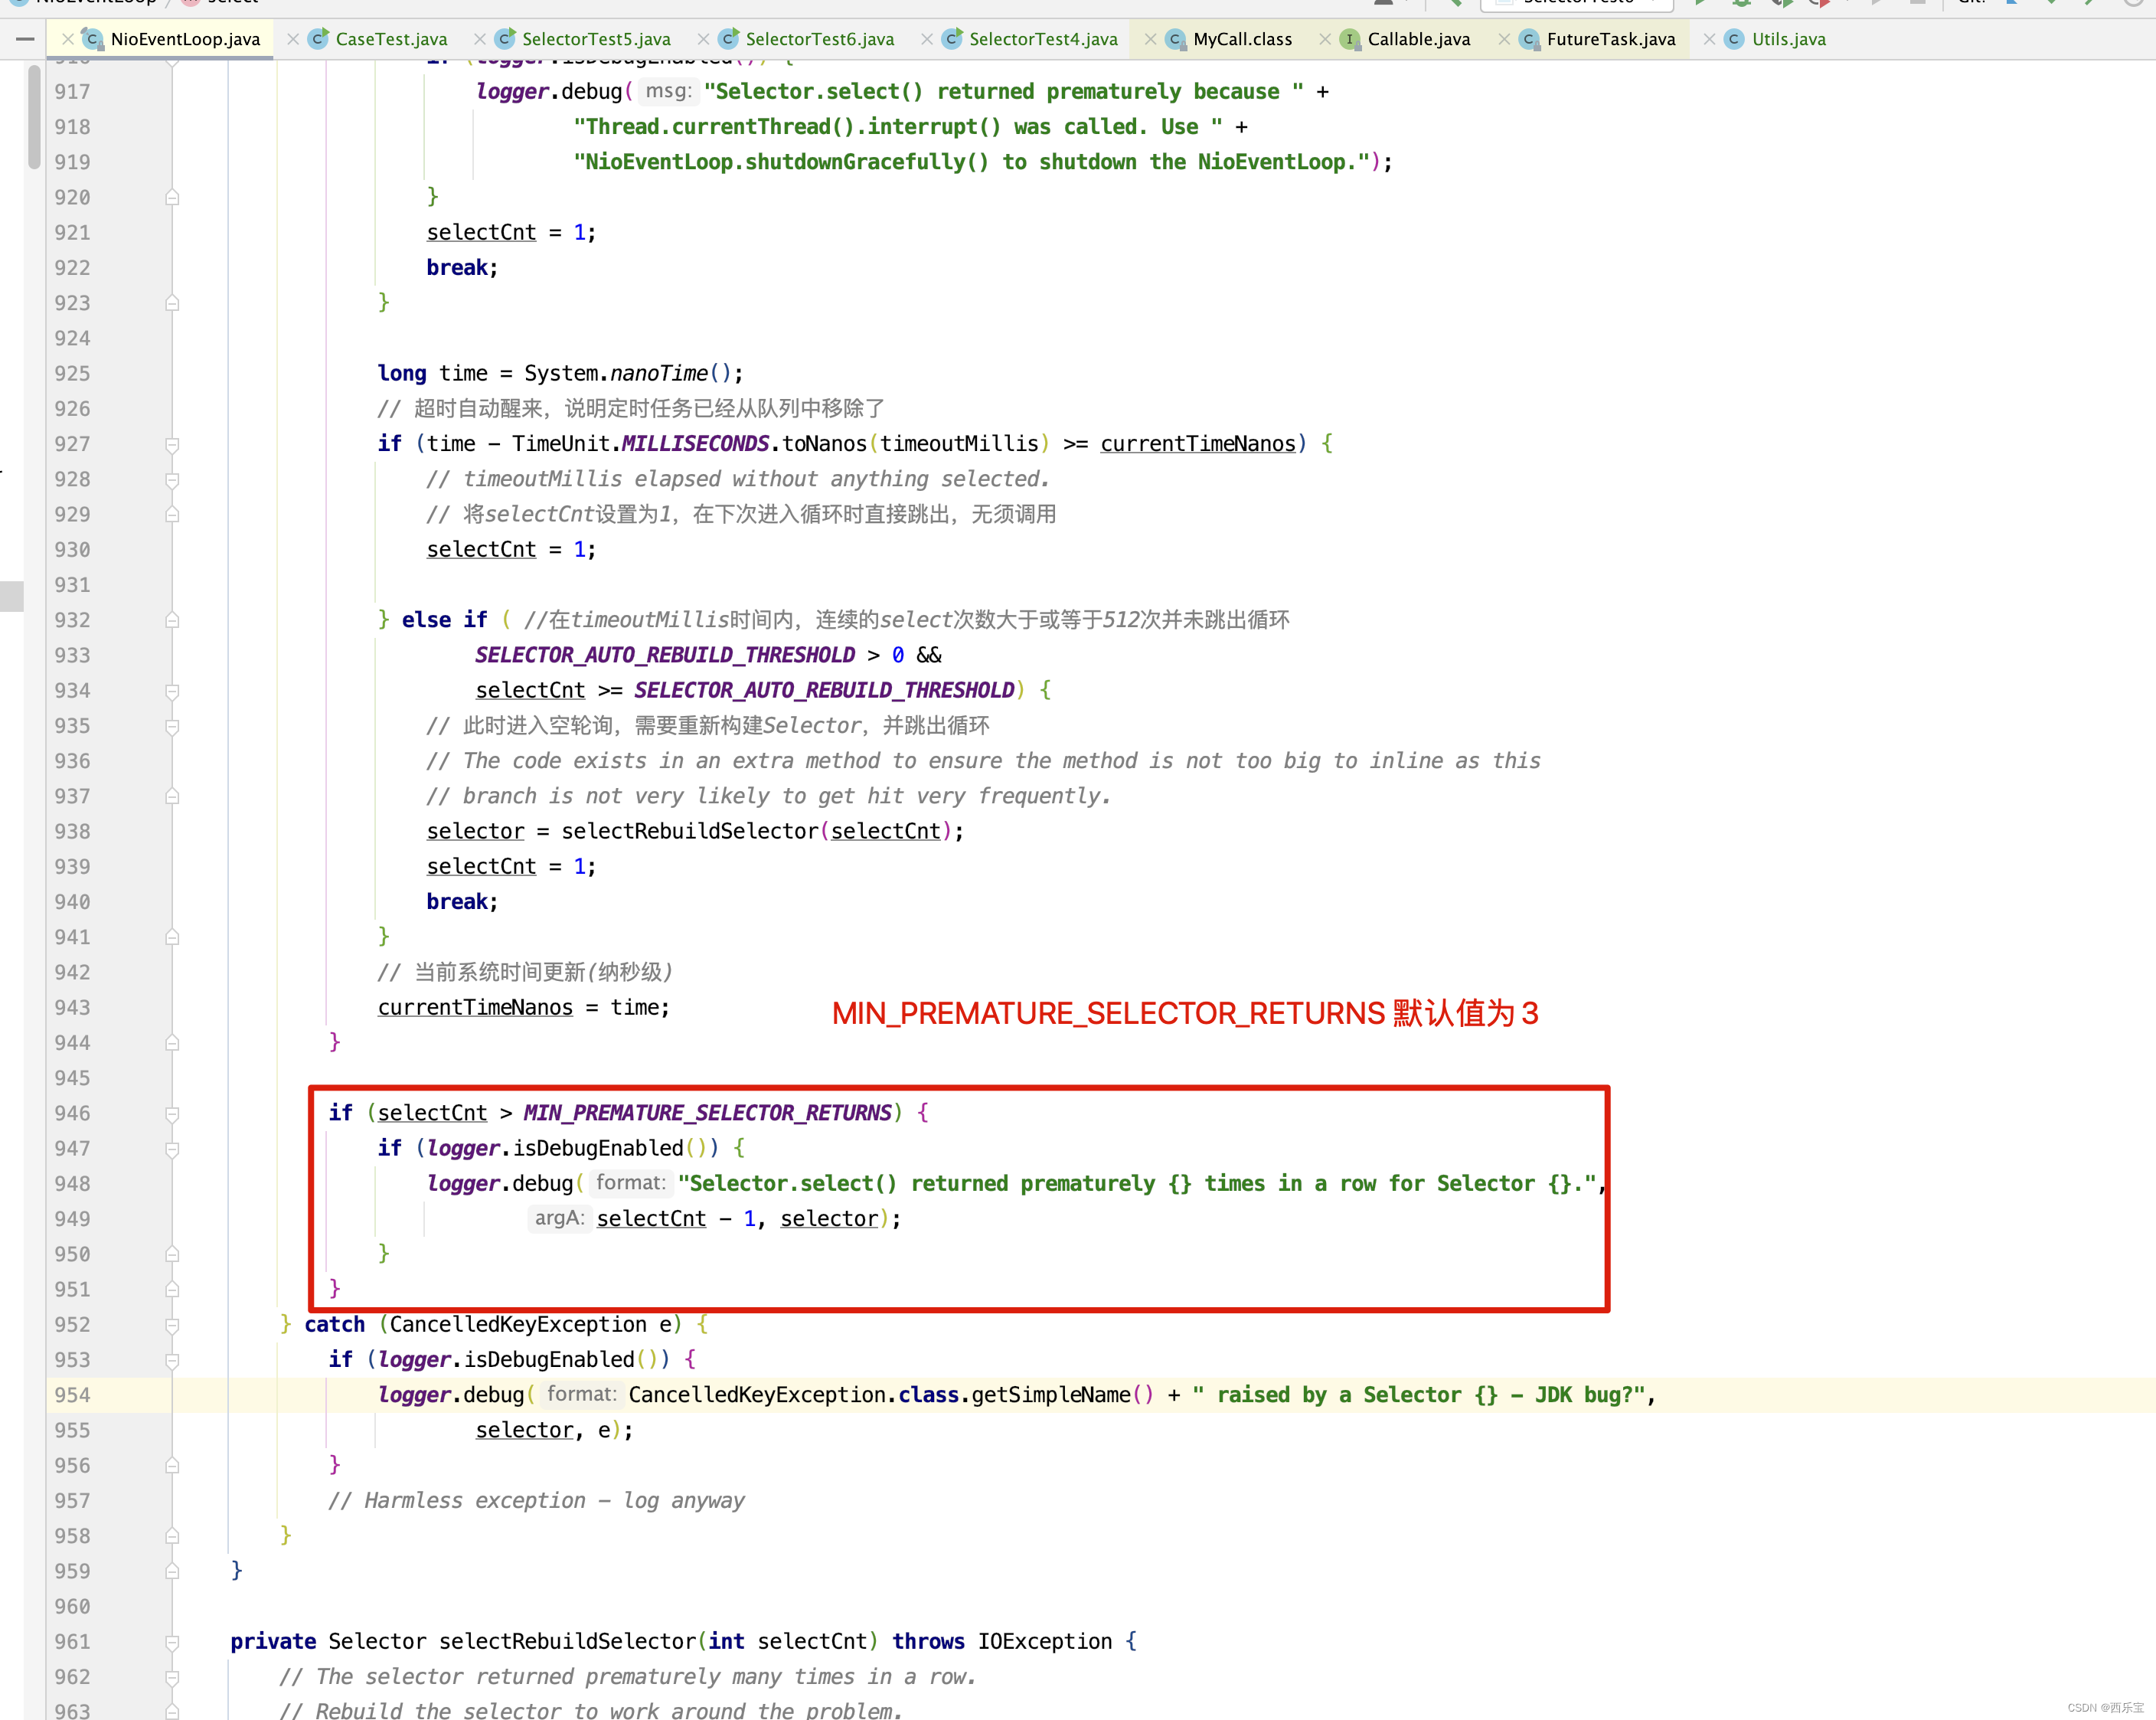The height and width of the screenshot is (1720, 2156).
Task: Fold the catch block at line 952
Action: click(x=172, y=1325)
